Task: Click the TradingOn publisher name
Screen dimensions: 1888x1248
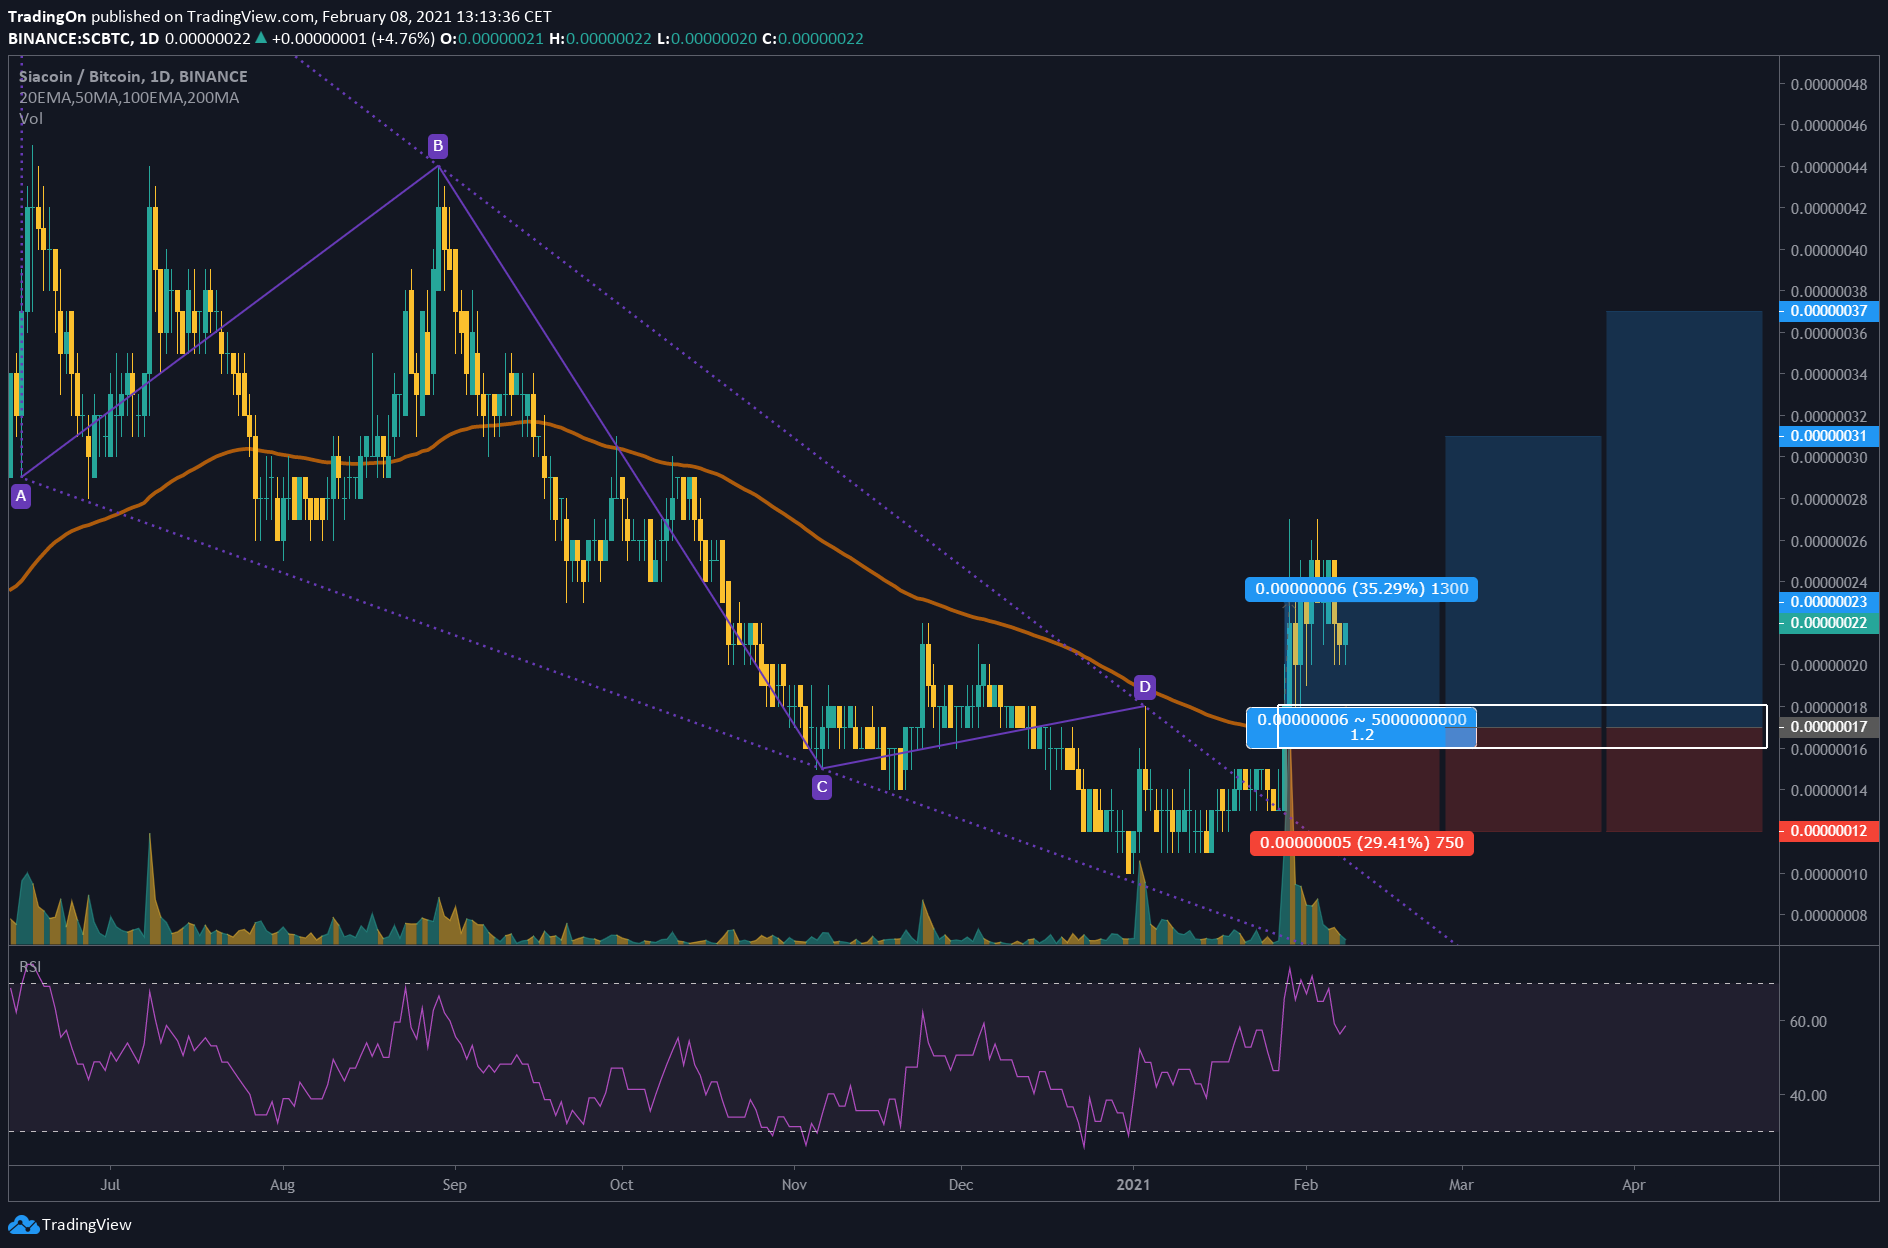Action: (47, 17)
